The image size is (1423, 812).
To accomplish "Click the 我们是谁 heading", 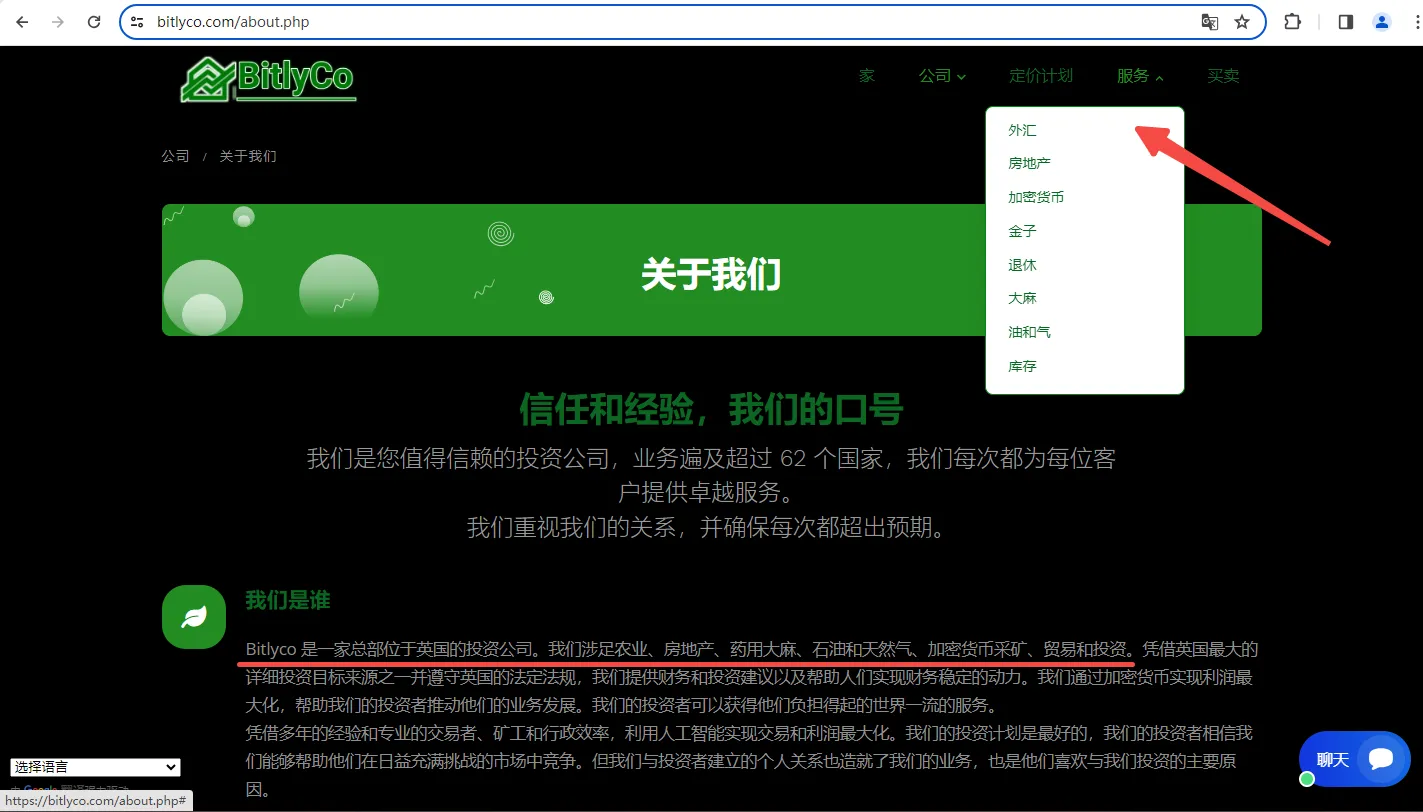I will [x=288, y=601].
